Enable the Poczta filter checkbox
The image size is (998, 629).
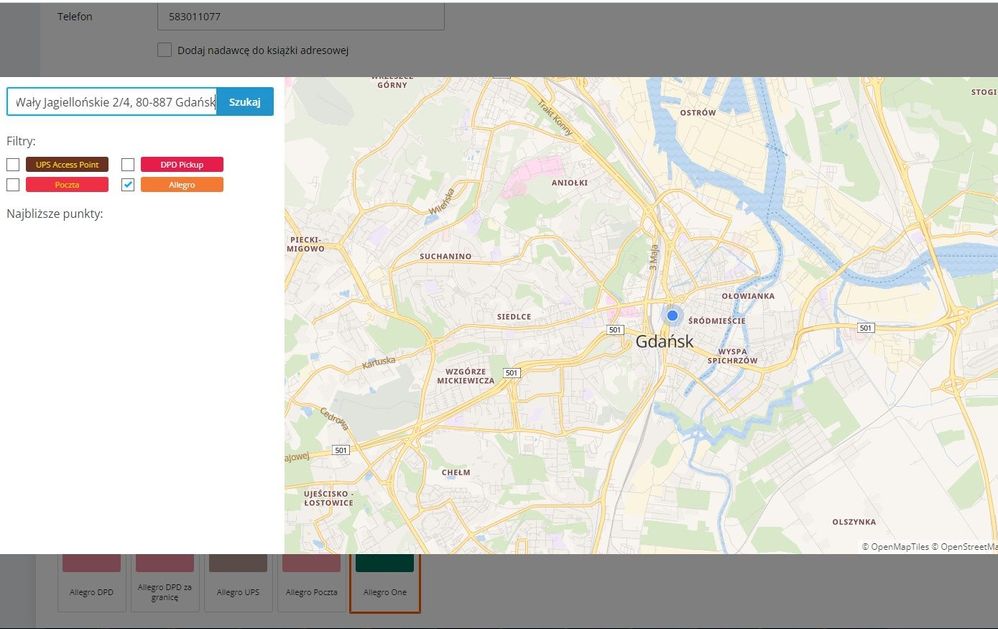tap(13, 185)
